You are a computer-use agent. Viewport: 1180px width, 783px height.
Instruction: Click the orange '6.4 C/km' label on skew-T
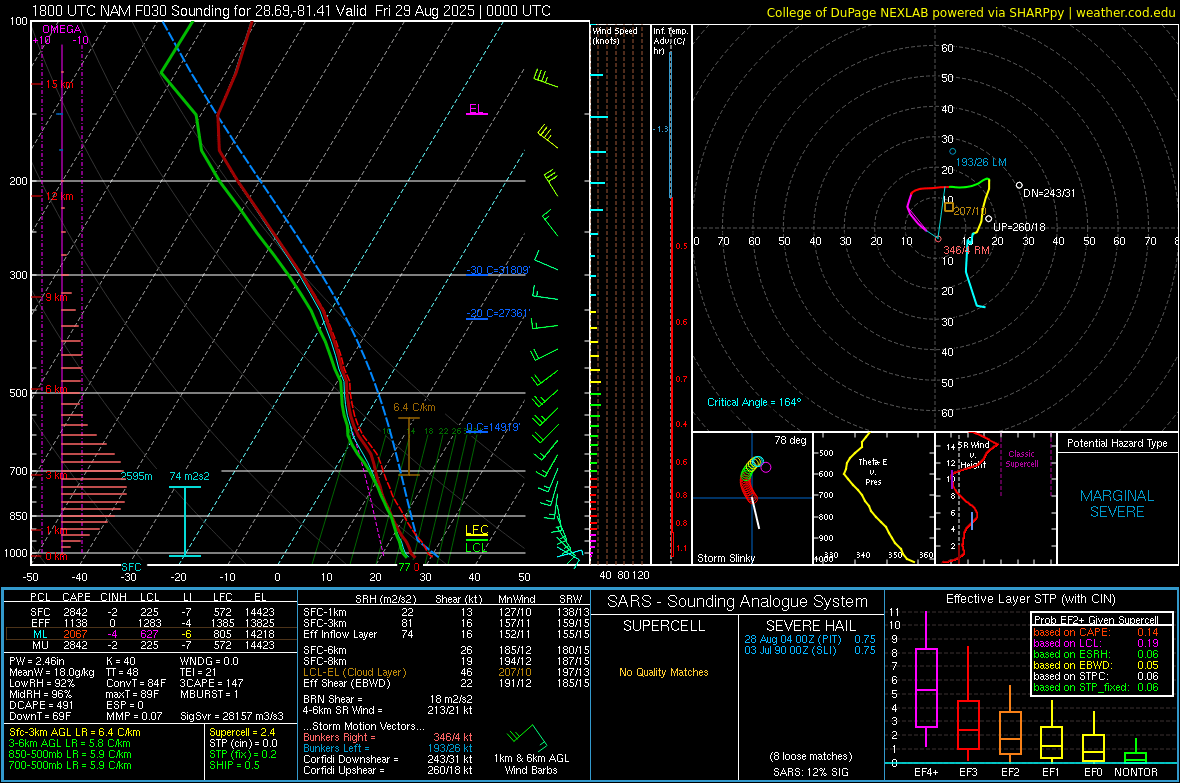tap(414, 407)
